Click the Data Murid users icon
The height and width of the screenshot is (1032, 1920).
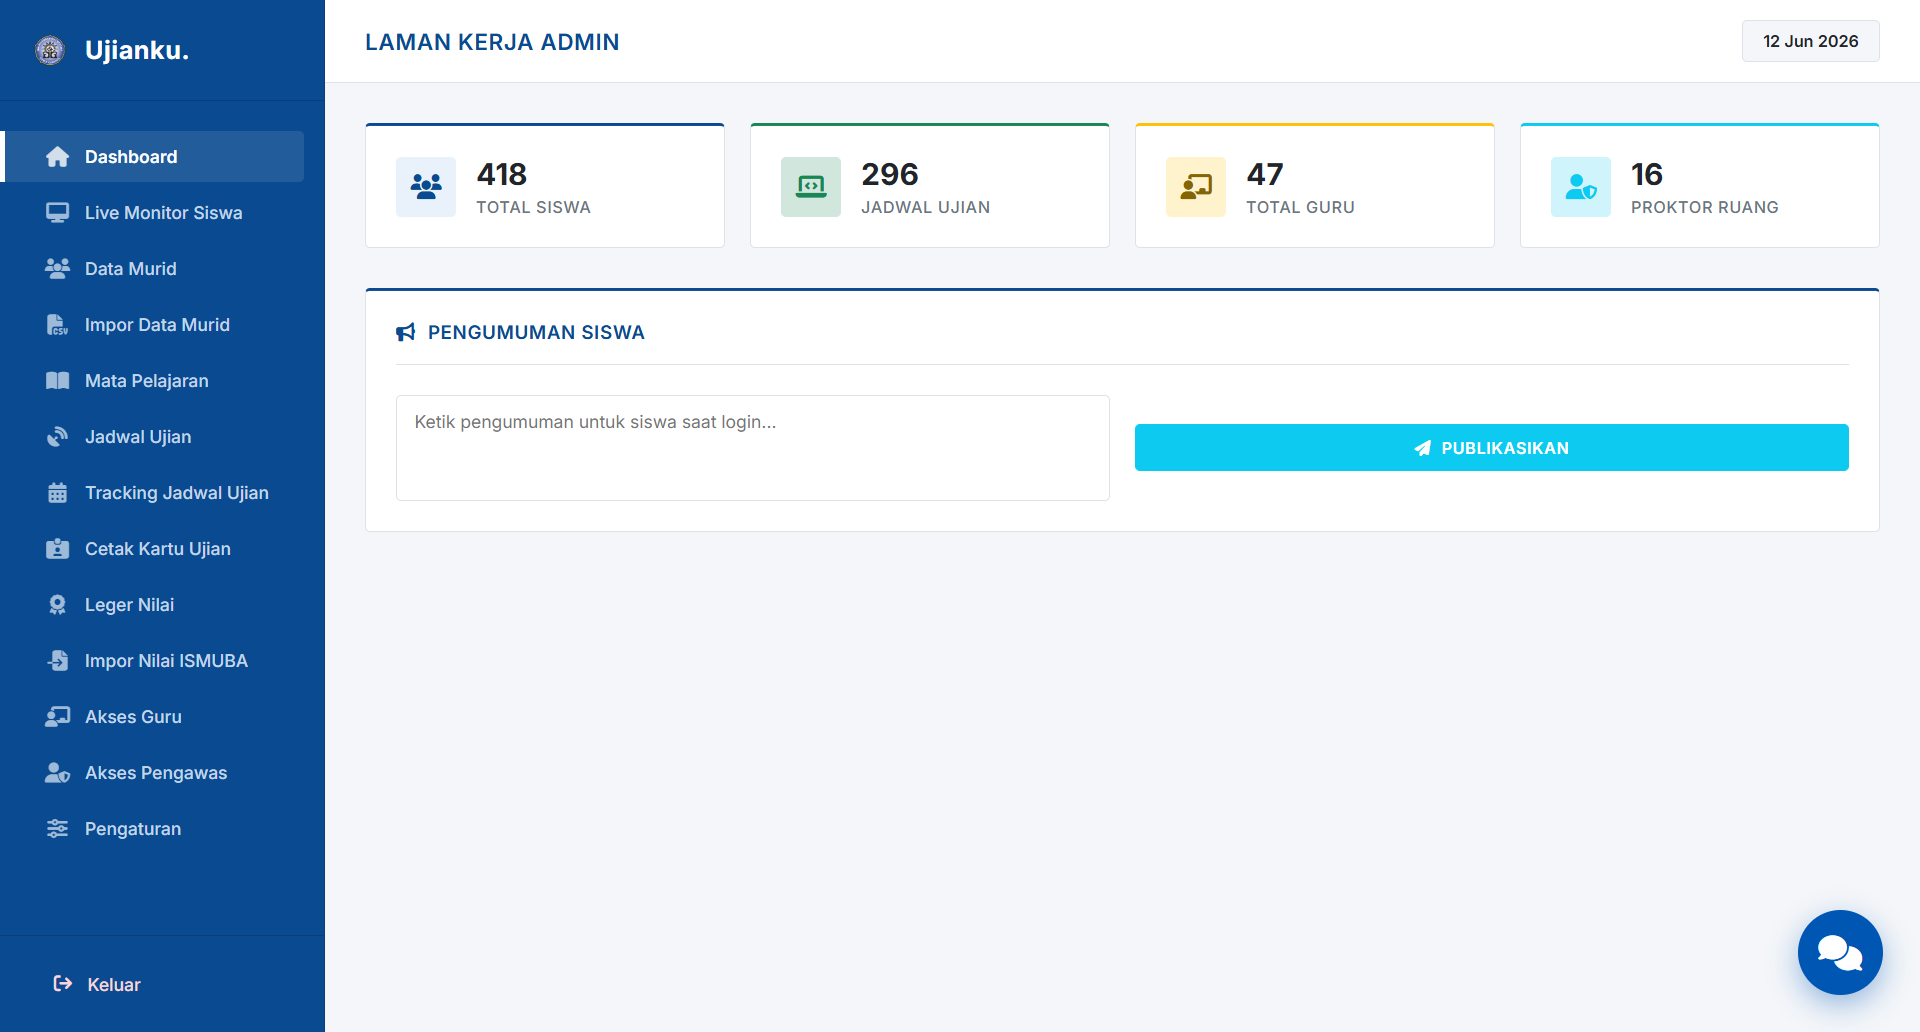58,269
